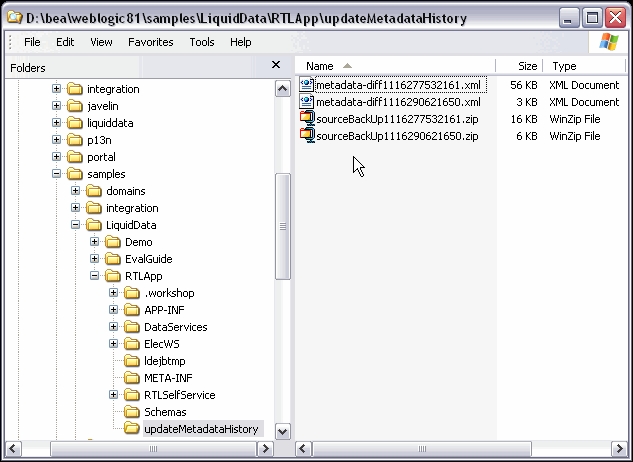Click the domains folder icon
This screenshot has height=462, width=633.
[x=94, y=191]
